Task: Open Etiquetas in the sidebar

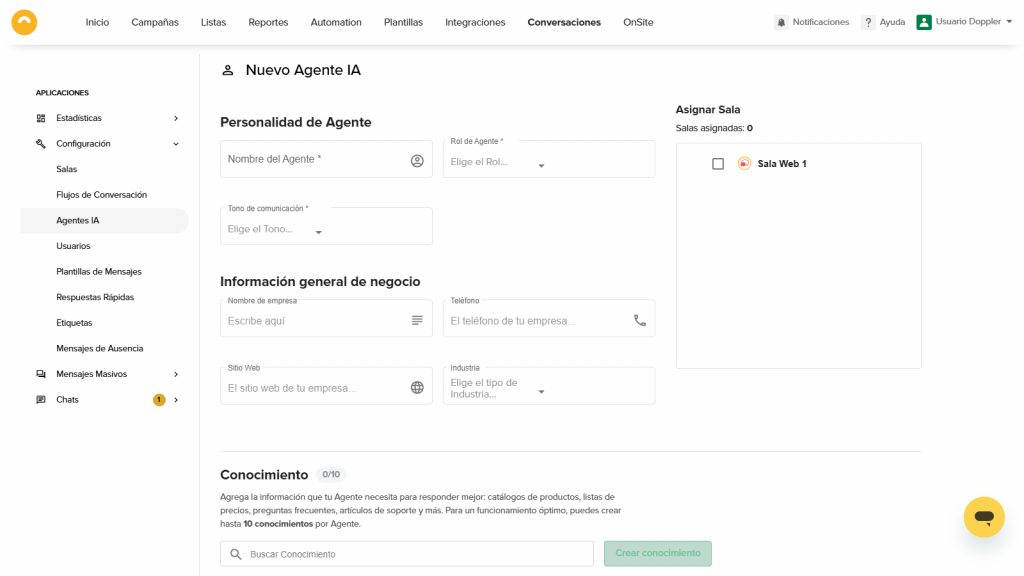Action: tap(74, 323)
